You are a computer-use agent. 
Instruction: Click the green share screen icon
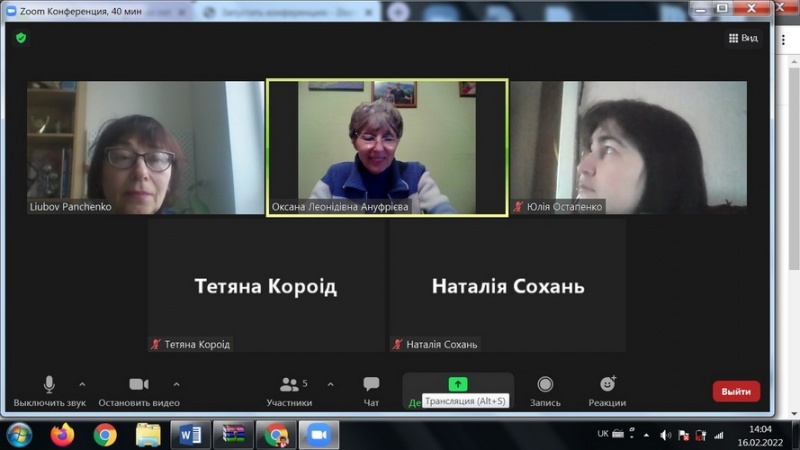457,384
